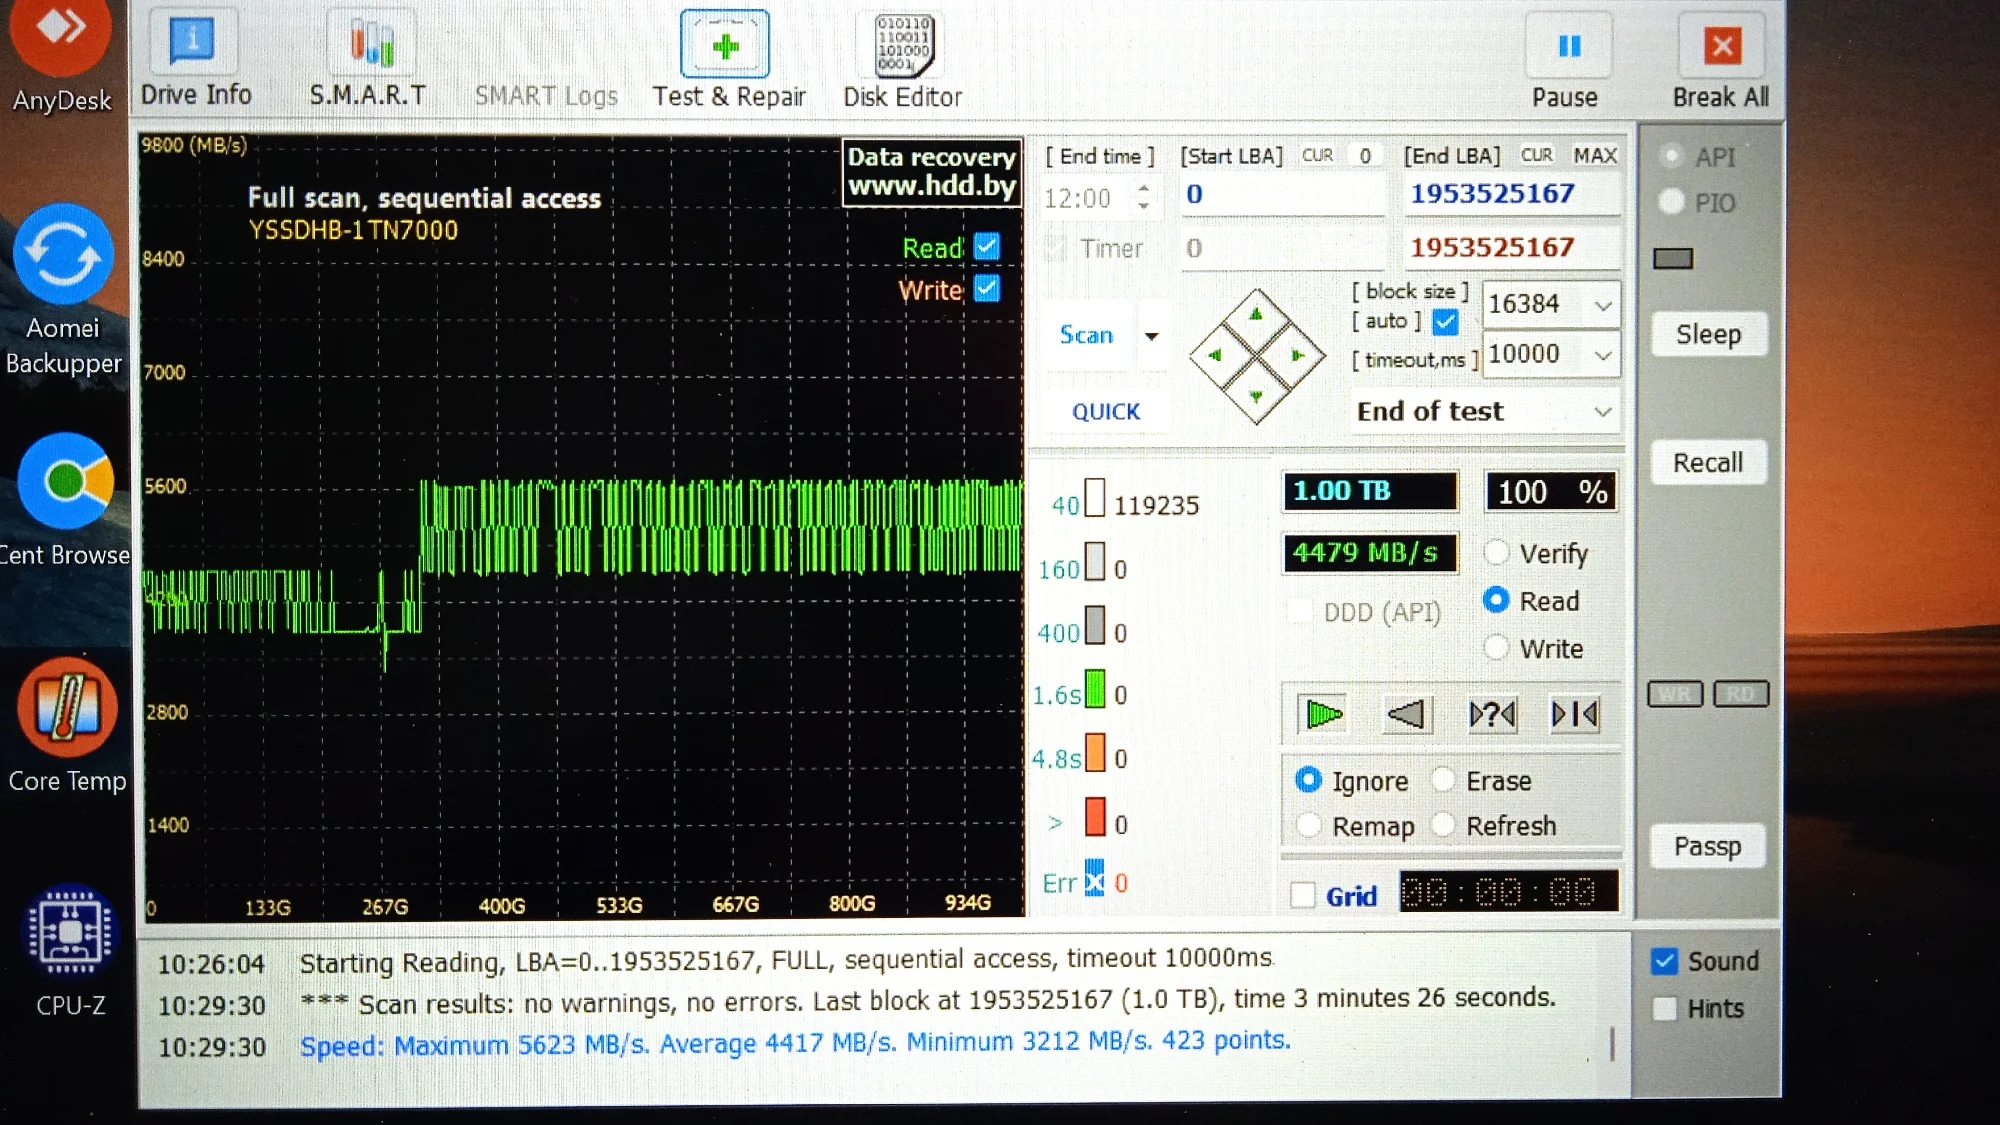Click the reverse scan arrow button

click(1406, 714)
